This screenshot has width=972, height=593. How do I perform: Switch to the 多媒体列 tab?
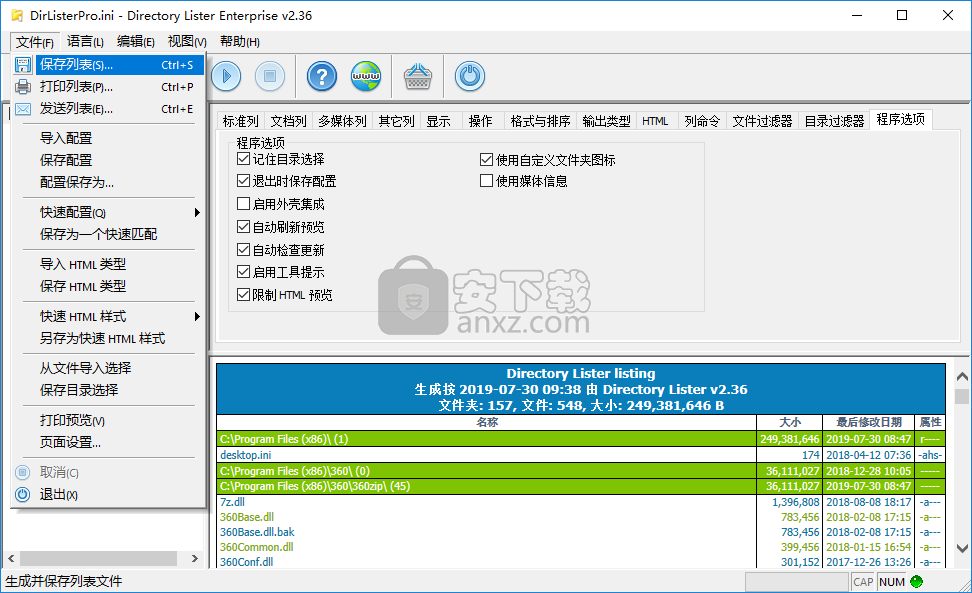point(342,121)
